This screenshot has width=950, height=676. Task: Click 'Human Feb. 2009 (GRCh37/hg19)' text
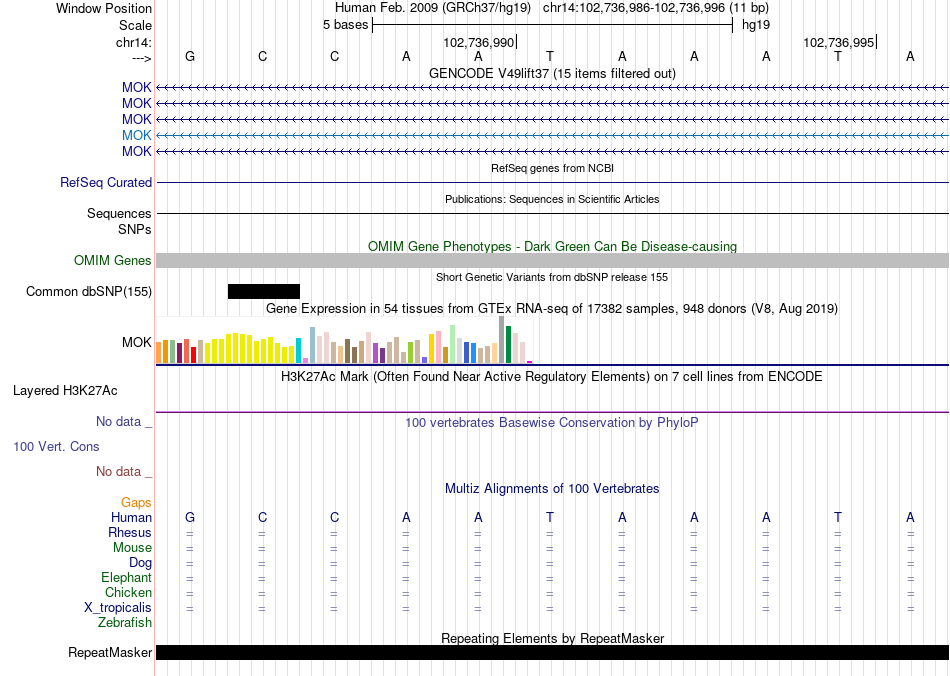tap(433, 8)
